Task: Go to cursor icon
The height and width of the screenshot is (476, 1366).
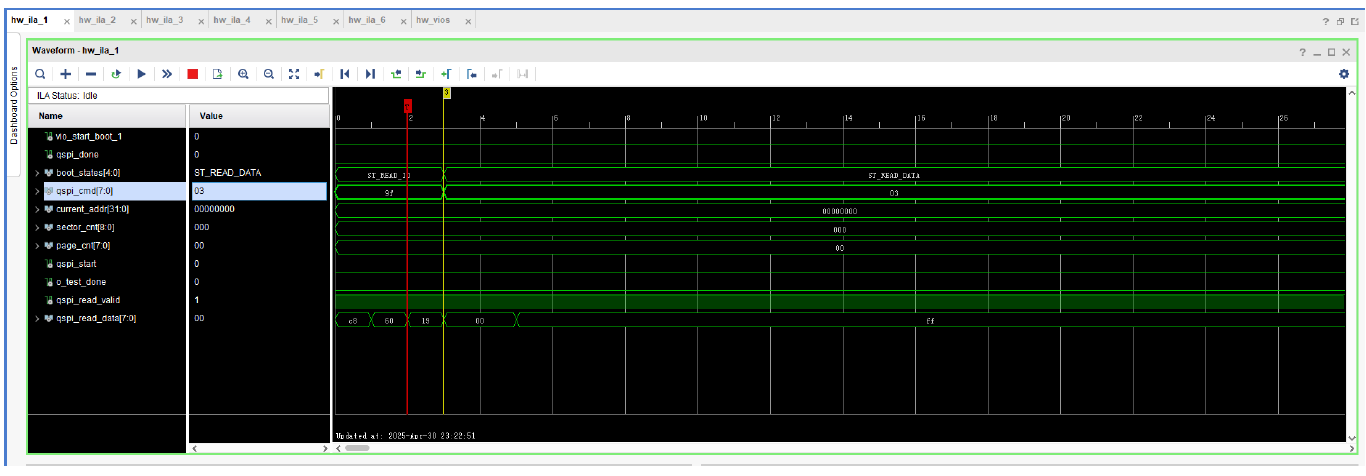Action: click(x=319, y=74)
